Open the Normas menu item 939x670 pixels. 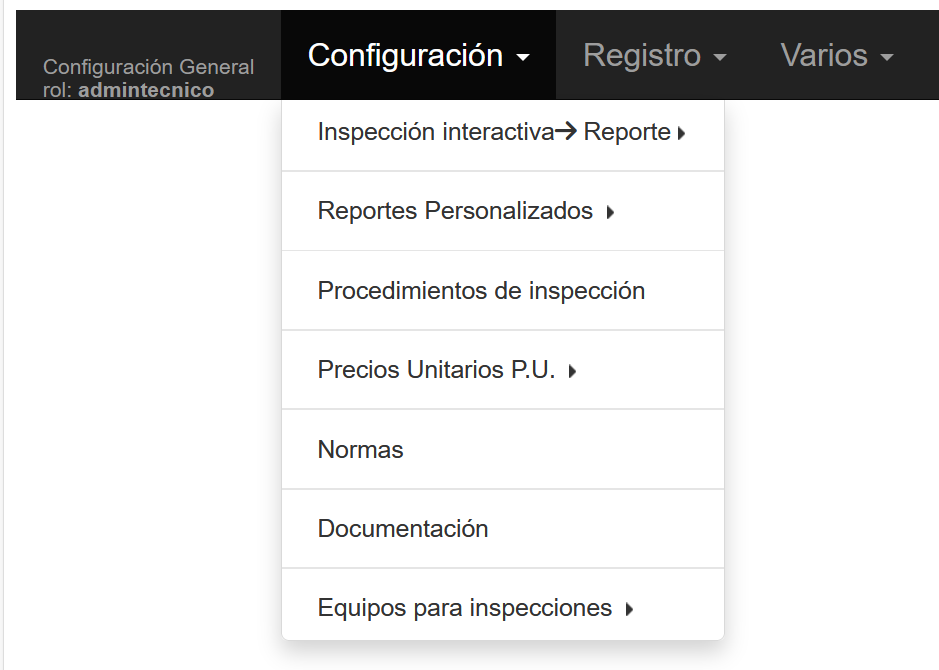coord(360,450)
